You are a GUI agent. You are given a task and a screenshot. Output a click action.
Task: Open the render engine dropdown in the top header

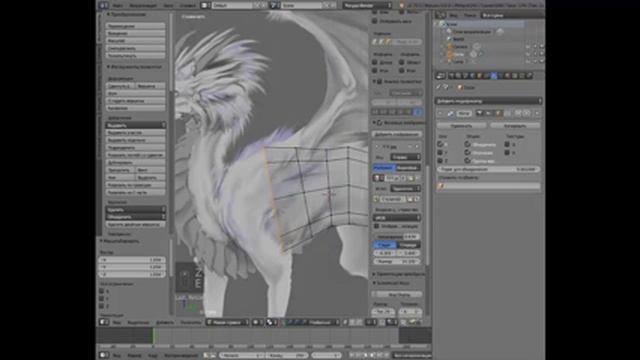(367, 5)
